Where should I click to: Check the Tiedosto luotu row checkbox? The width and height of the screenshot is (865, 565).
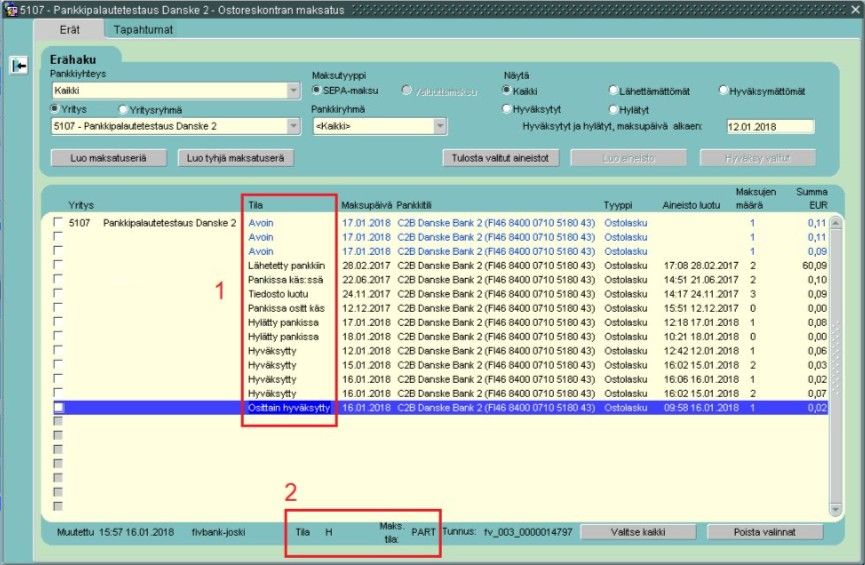(x=58, y=293)
